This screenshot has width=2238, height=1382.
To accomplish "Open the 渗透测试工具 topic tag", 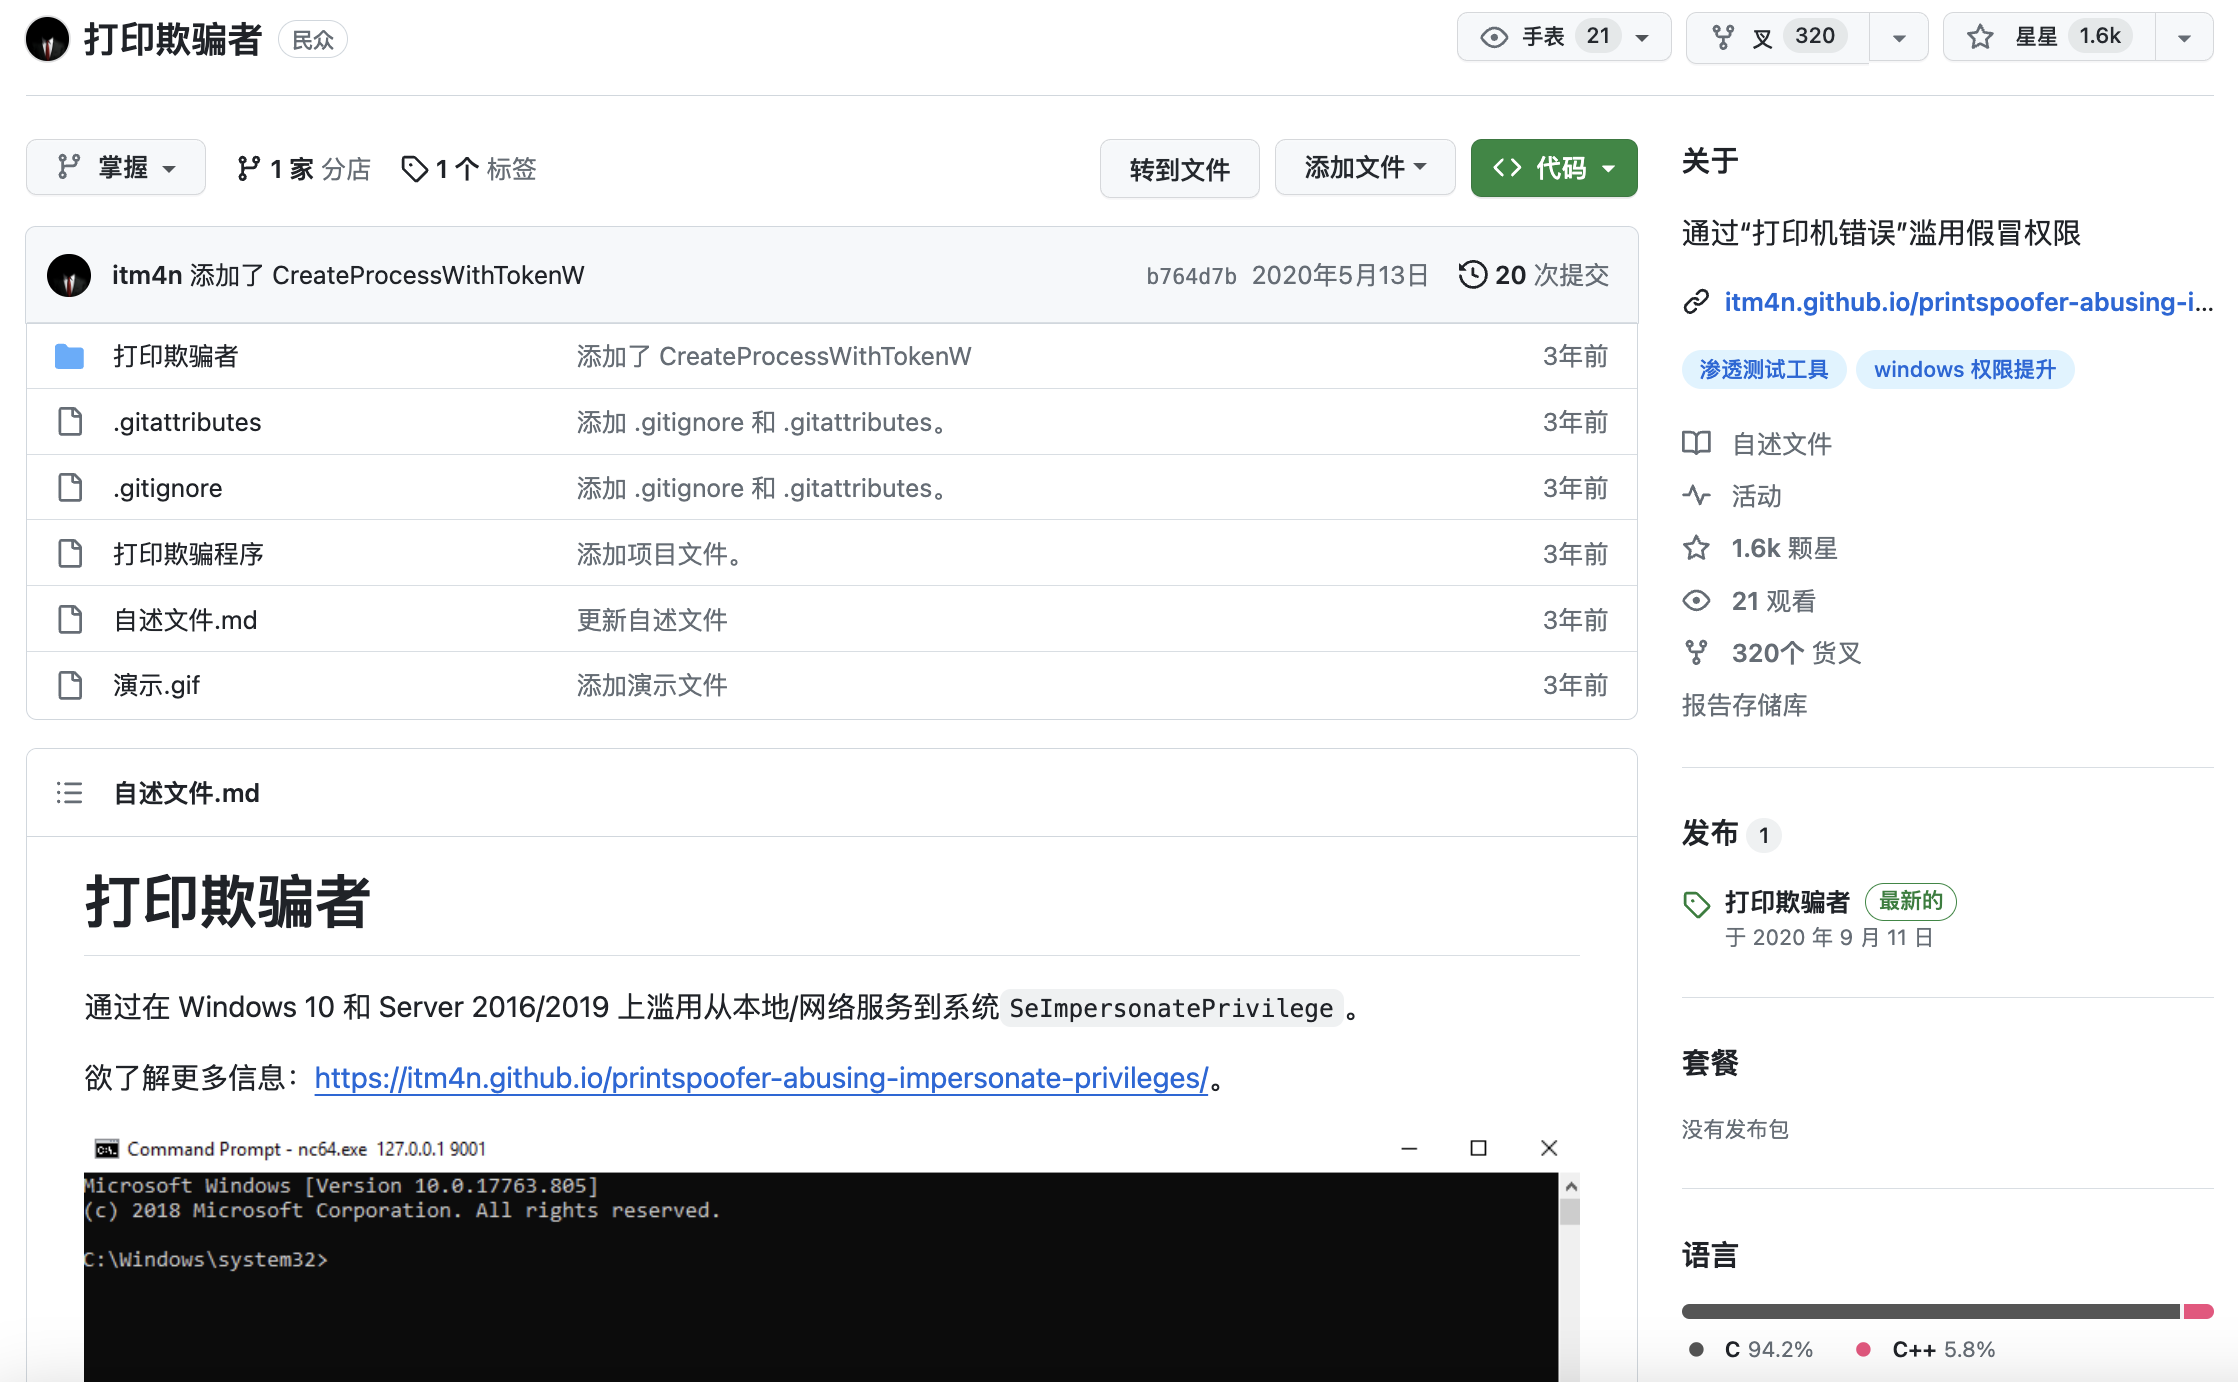I will point(1763,370).
